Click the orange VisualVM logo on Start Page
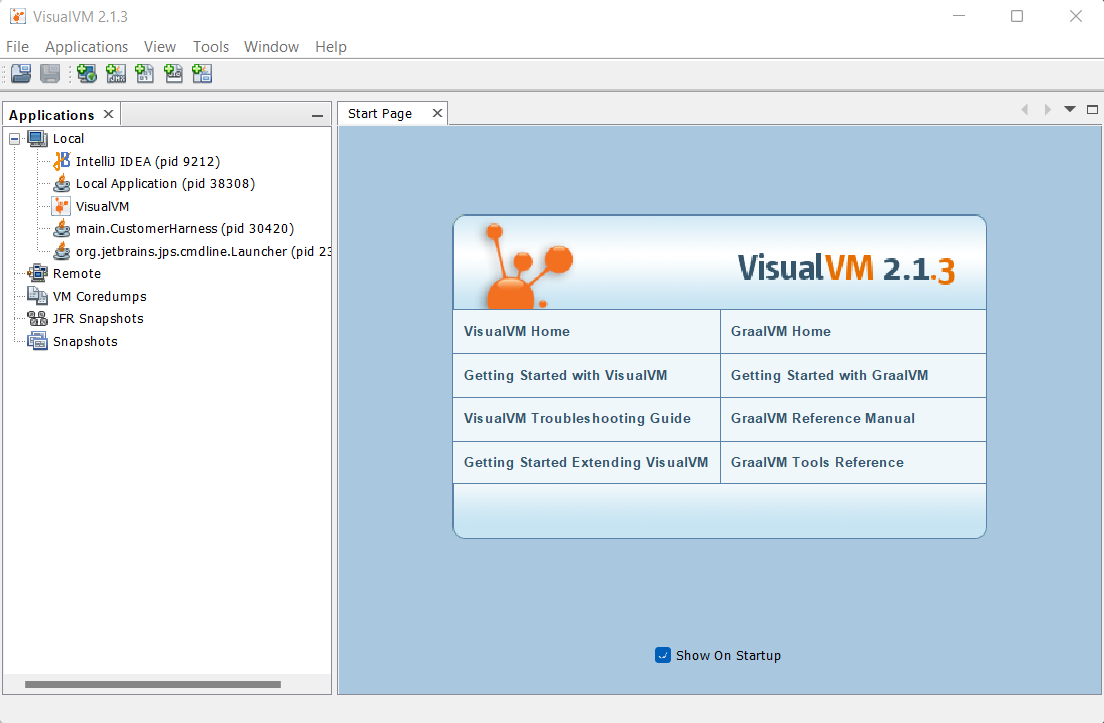The width and height of the screenshot is (1104, 723). click(x=529, y=266)
